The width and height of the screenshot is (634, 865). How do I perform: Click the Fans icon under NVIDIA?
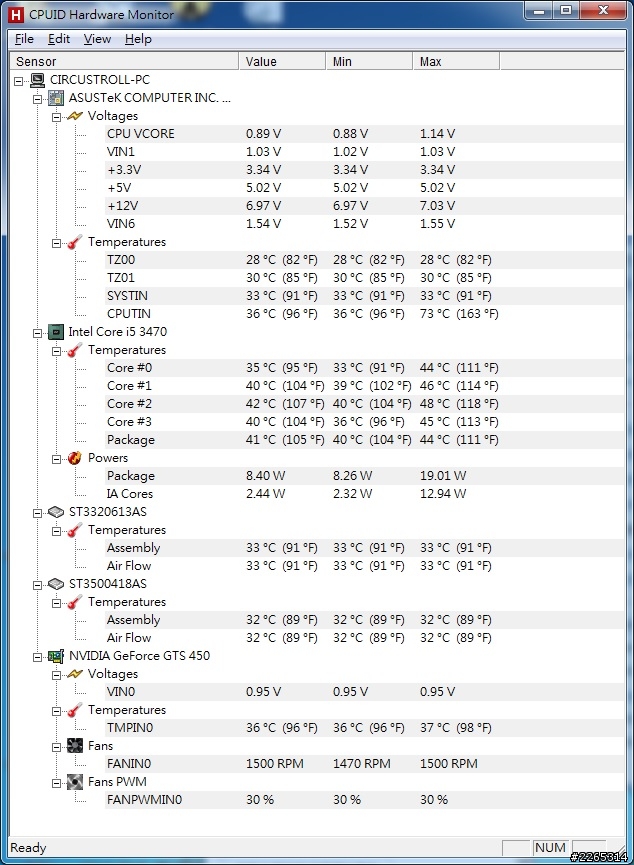tap(74, 746)
